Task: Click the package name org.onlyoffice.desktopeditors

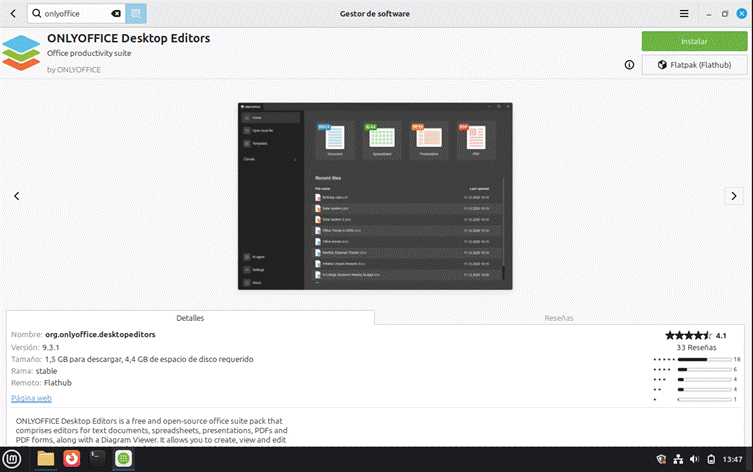Action: [x=100, y=335]
